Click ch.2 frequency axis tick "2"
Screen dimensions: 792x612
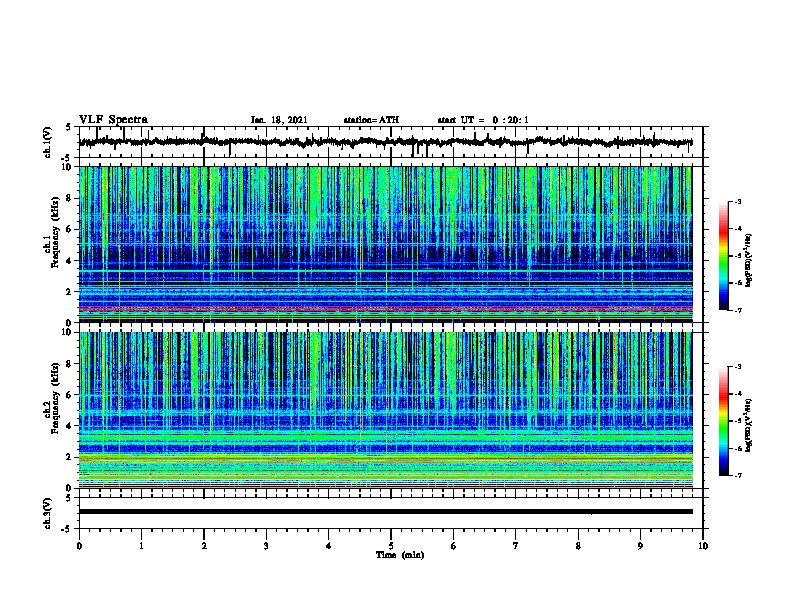69,457
